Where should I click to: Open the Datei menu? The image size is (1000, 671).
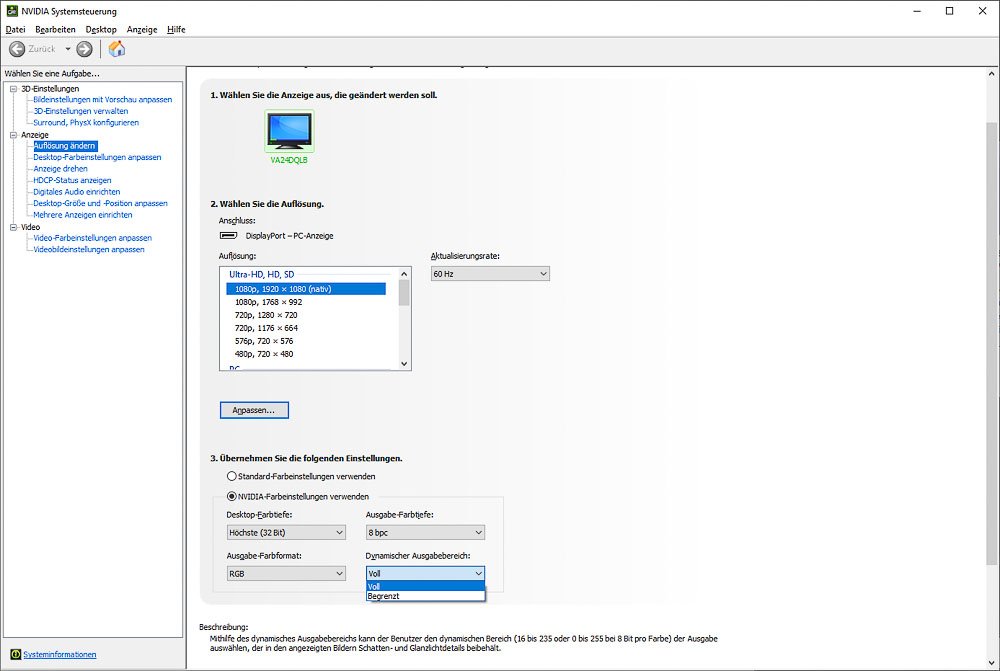tap(15, 29)
